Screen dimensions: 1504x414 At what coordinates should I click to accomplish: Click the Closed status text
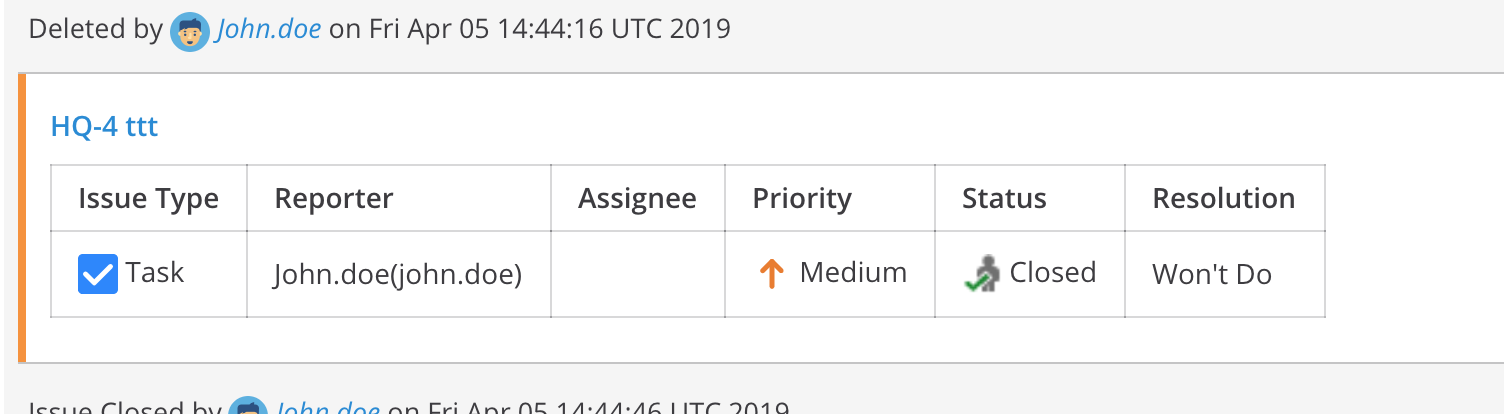click(1053, 272)
